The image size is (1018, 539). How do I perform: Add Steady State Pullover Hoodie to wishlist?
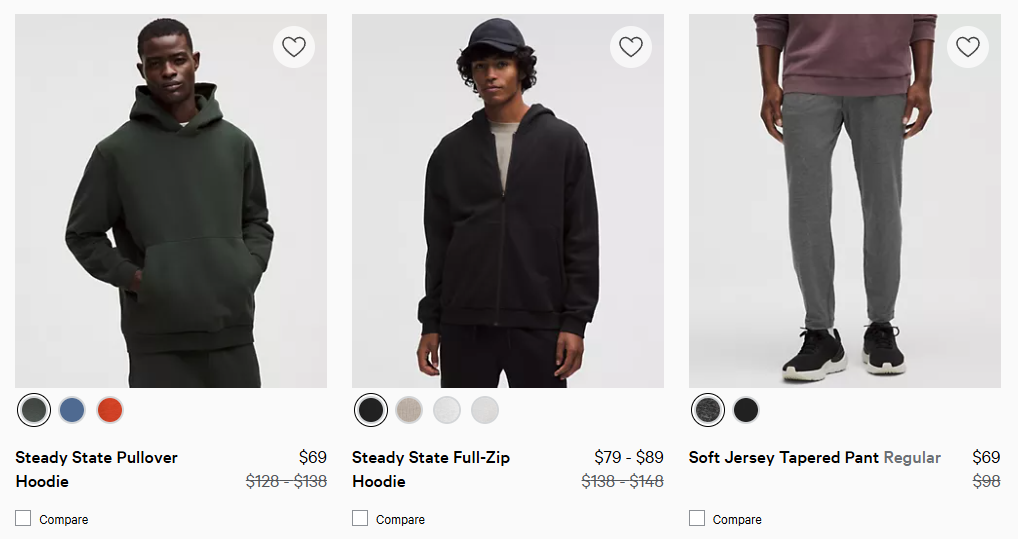(x=293, y=47)
